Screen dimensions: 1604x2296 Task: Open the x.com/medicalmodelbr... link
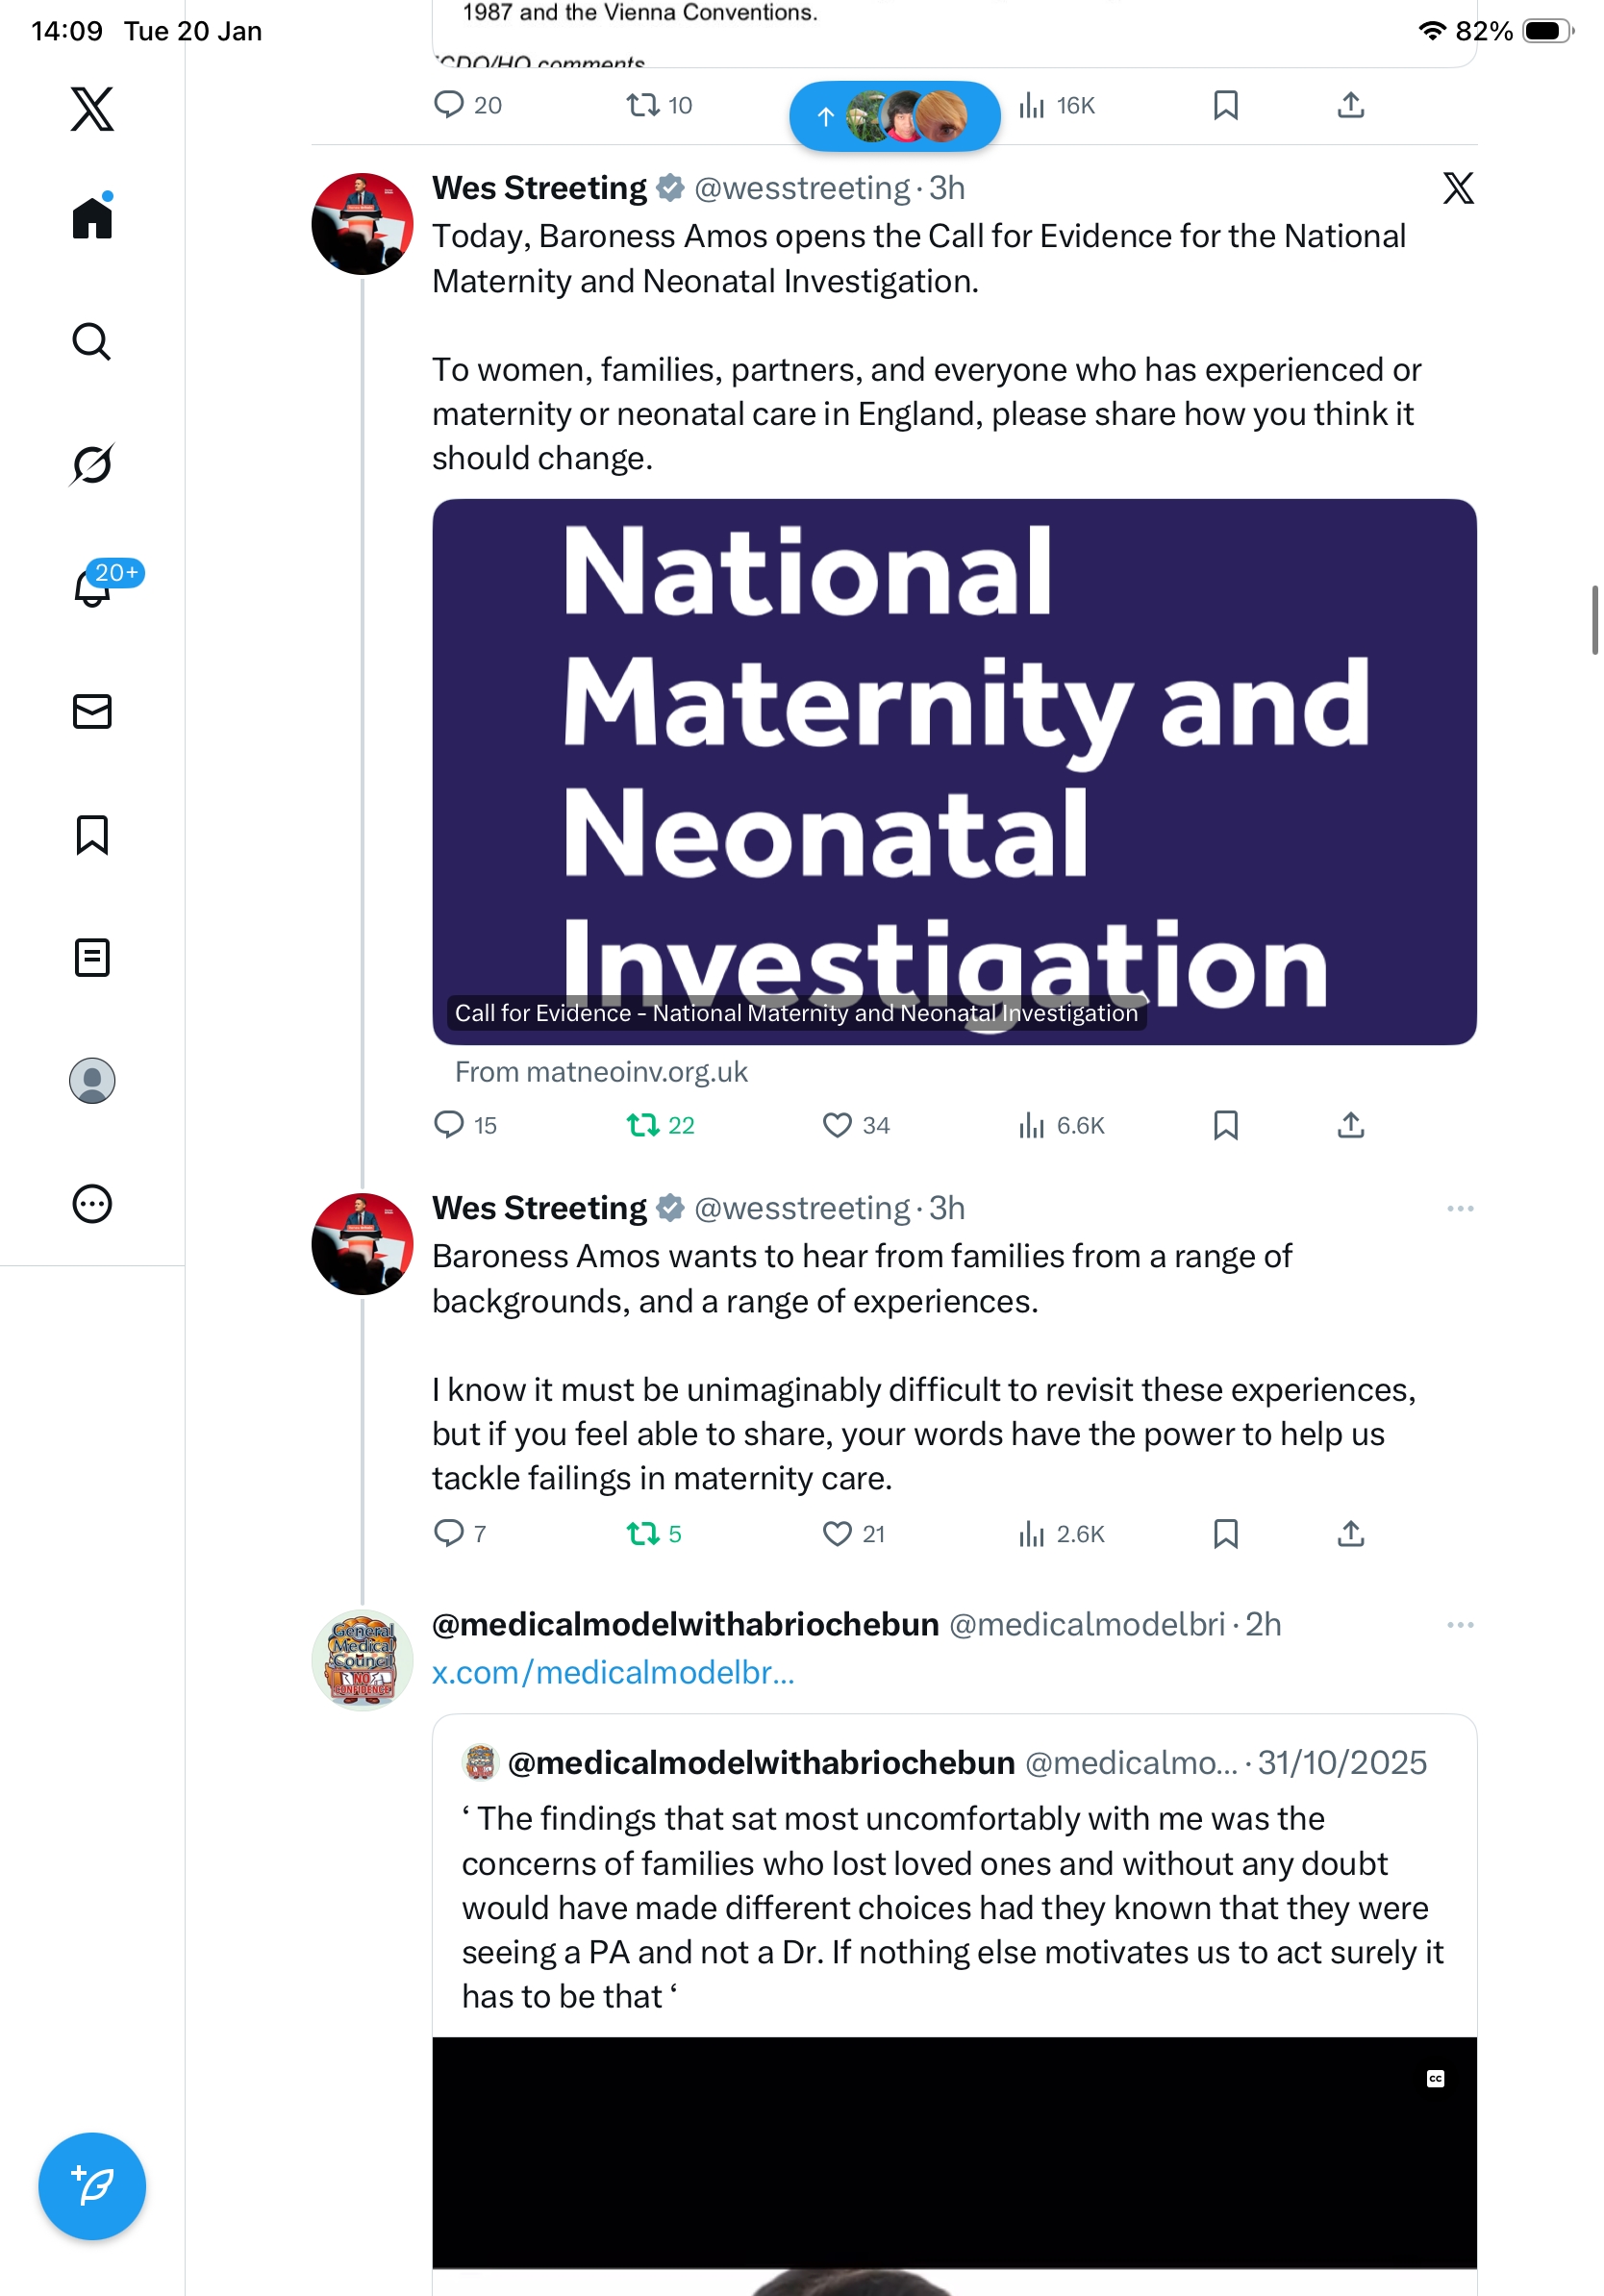tap(613, 1672)
